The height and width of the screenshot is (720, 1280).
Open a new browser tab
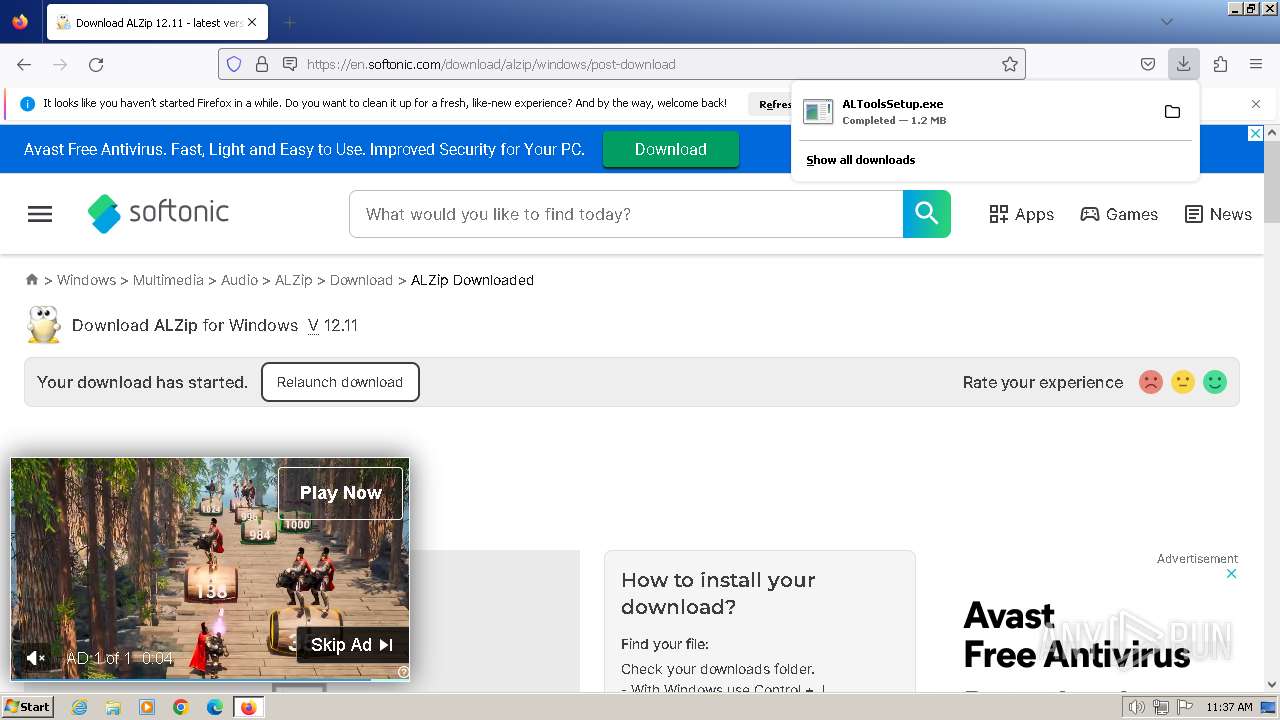[x=289, y=22]
